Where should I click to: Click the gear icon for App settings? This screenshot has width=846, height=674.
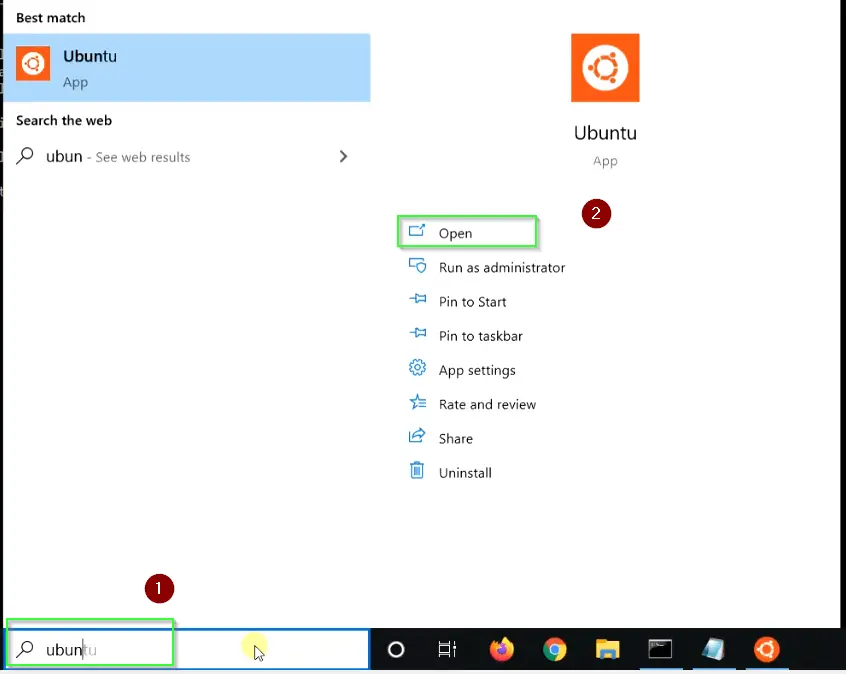coord(417,367)
